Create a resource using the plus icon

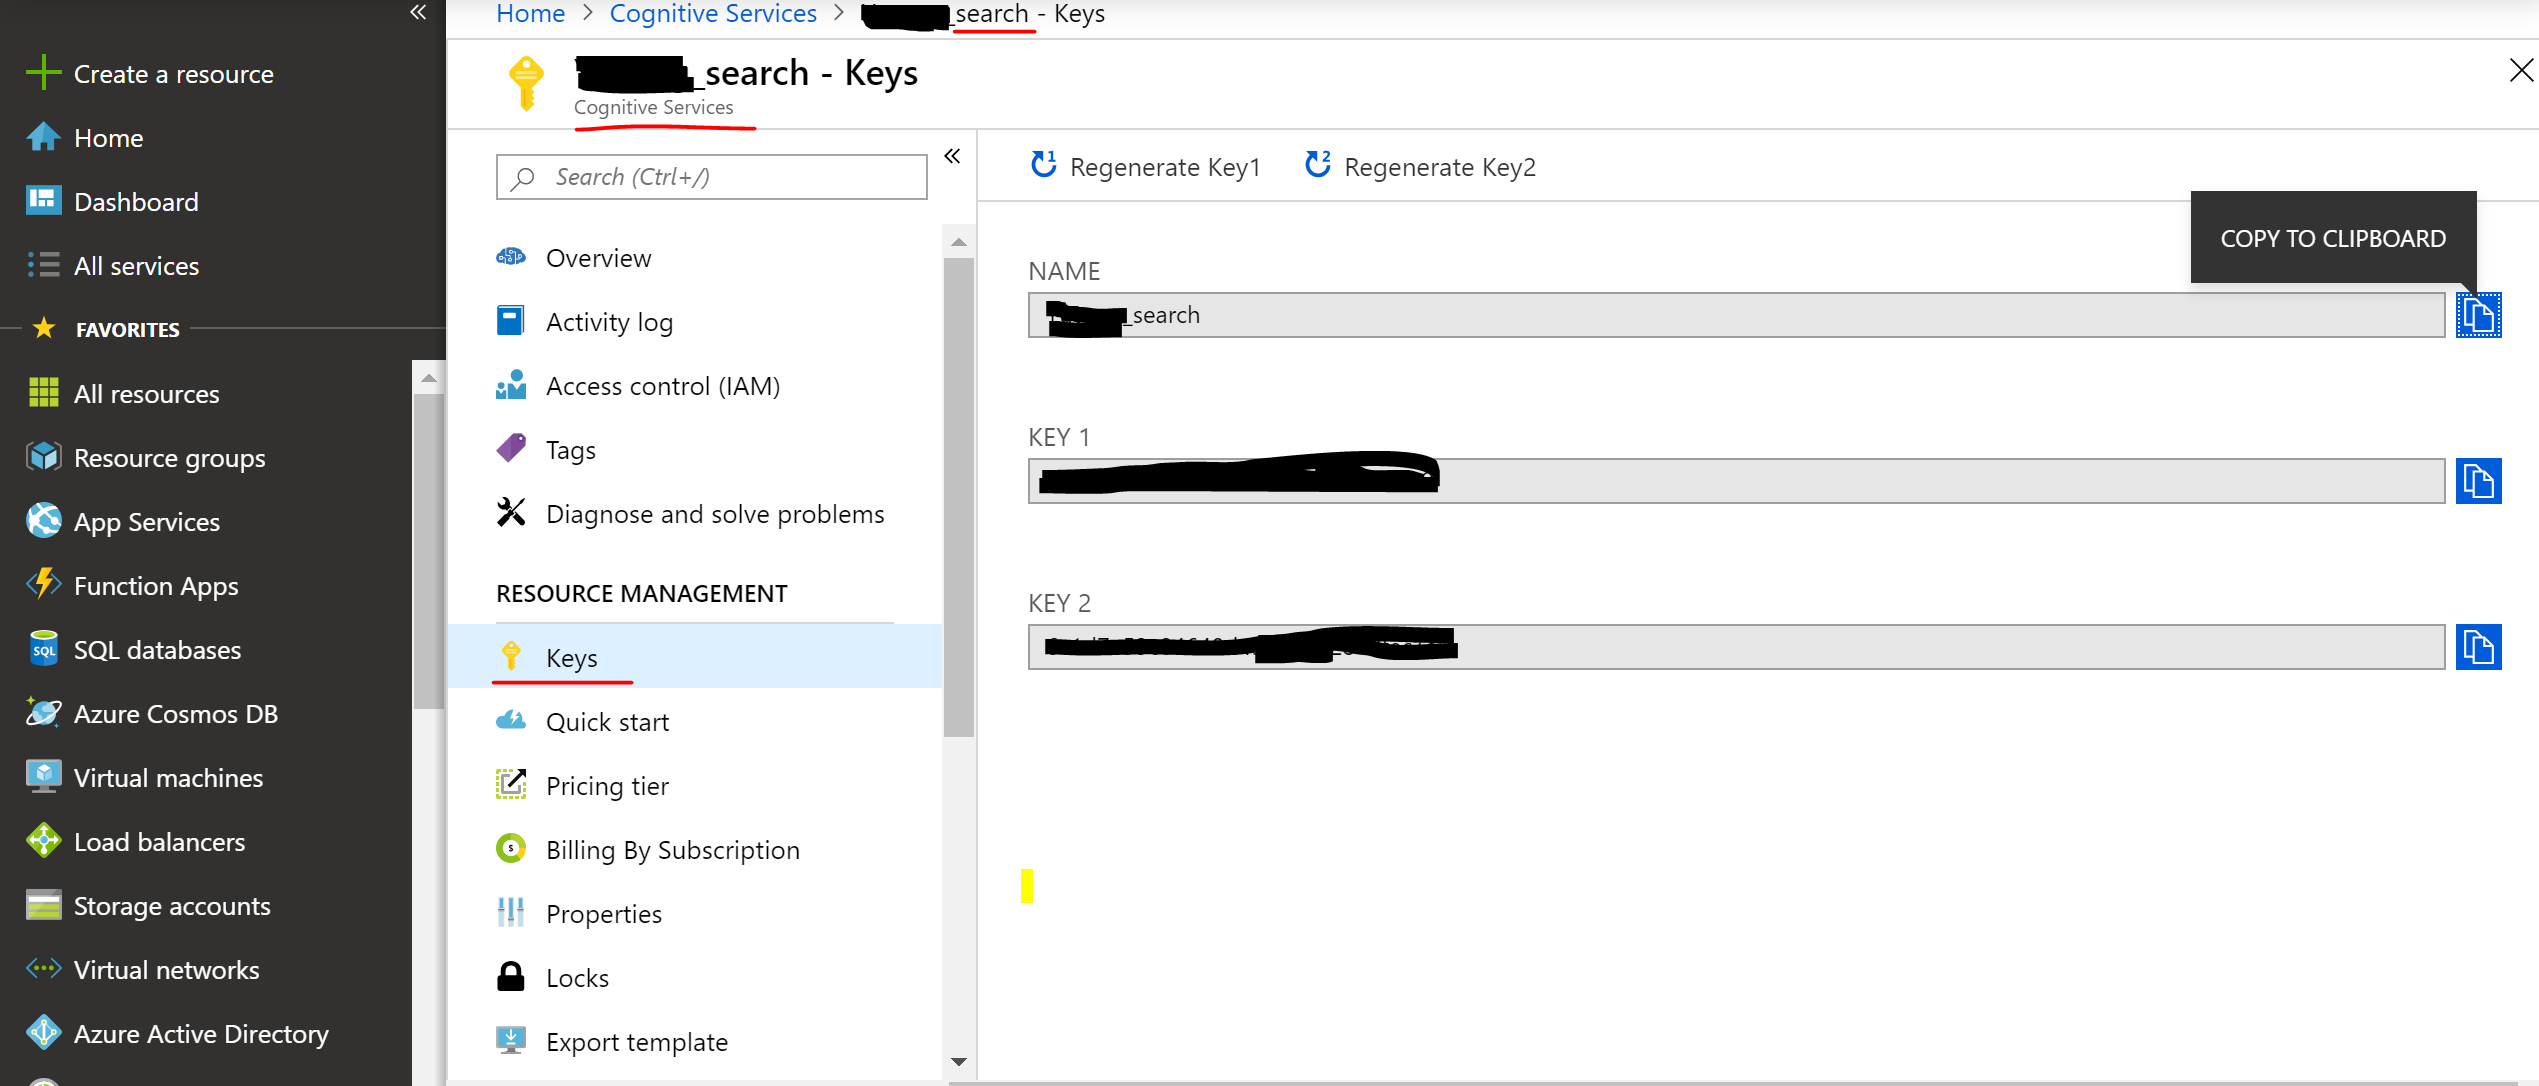[x=42, y=72]
